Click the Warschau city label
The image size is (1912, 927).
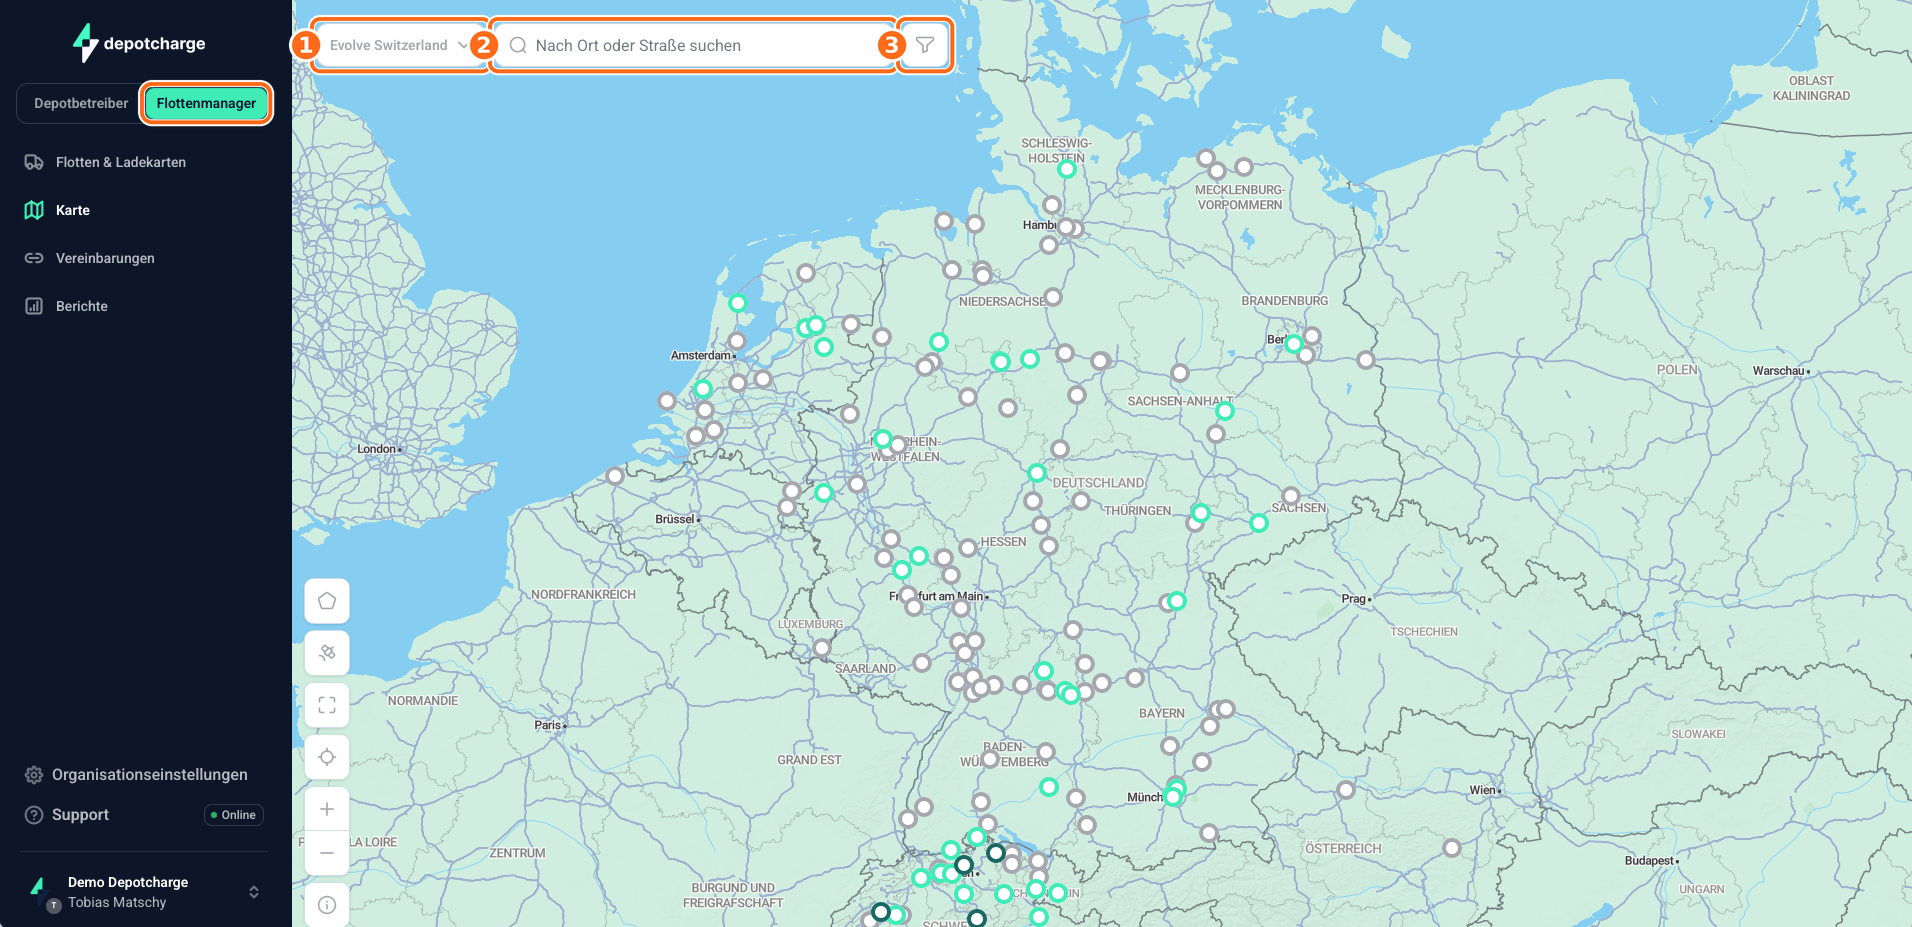(x=1778, y=371)
